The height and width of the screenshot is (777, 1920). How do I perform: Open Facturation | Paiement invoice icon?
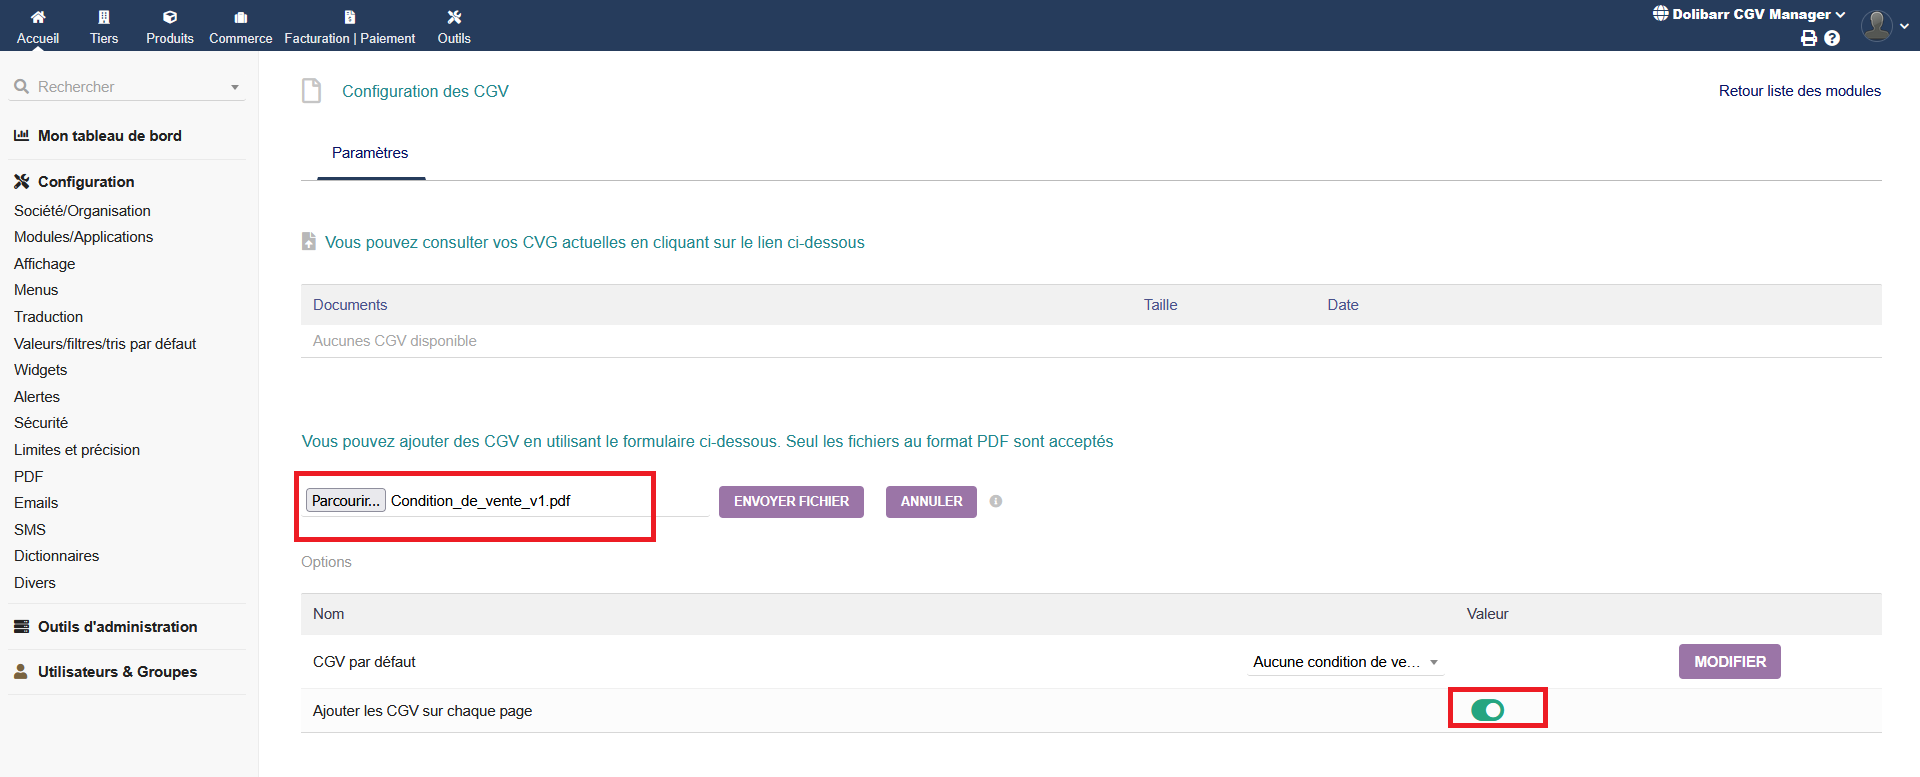[349, 17]
